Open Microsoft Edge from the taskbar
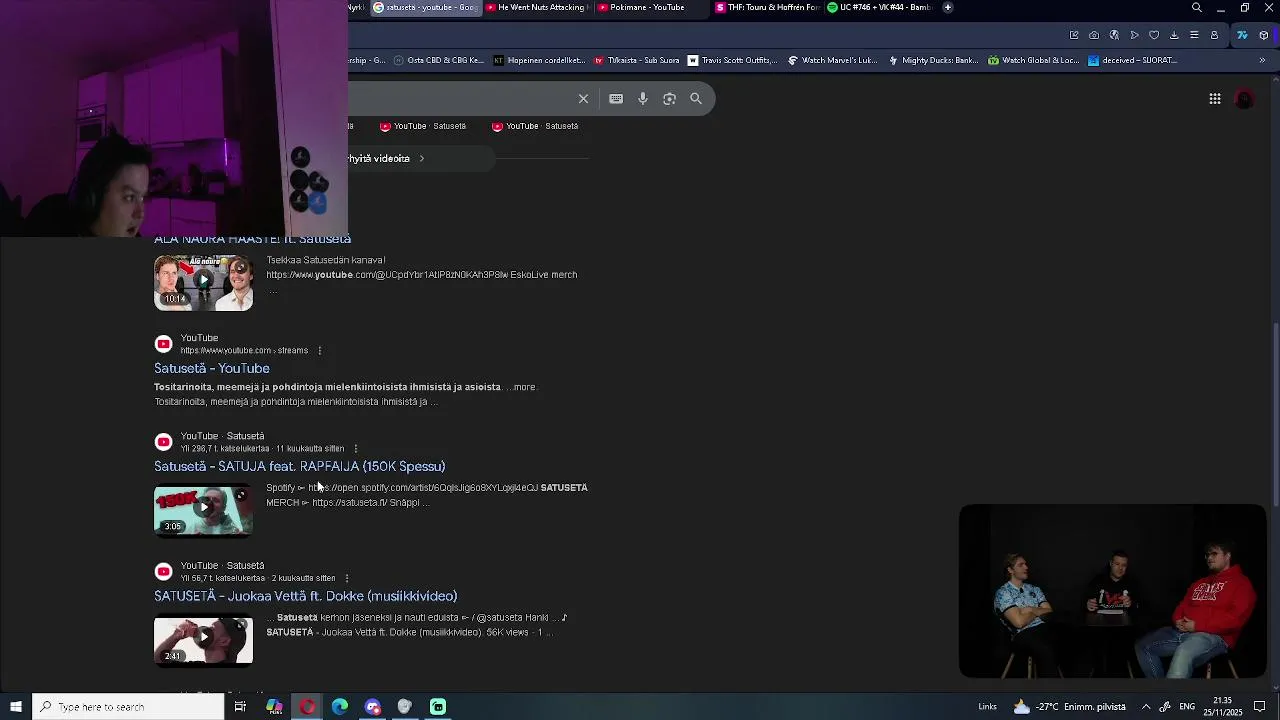This screenshot has height=720, width=1280. pos(340,707)
